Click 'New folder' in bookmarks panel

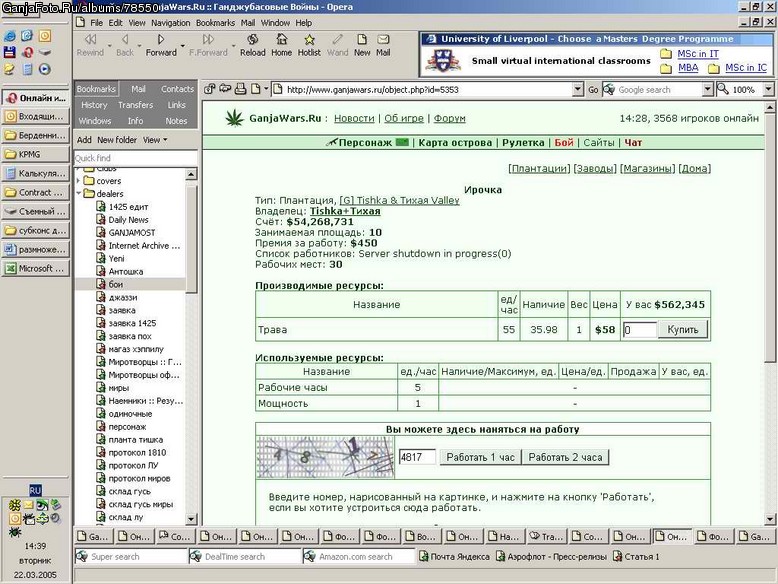pos(117,140)
